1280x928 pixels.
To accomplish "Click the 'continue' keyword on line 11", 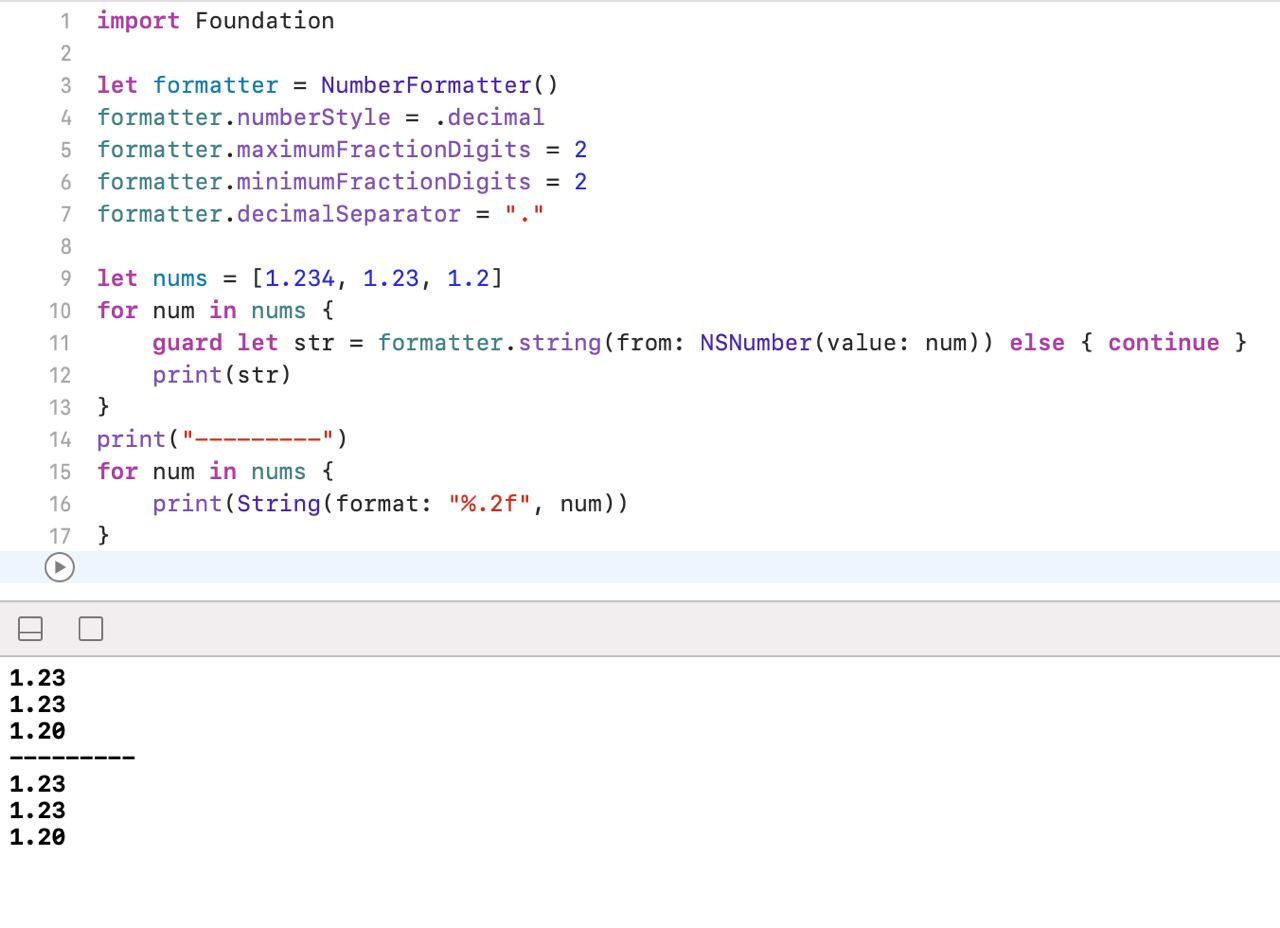I will (1164, 342).
